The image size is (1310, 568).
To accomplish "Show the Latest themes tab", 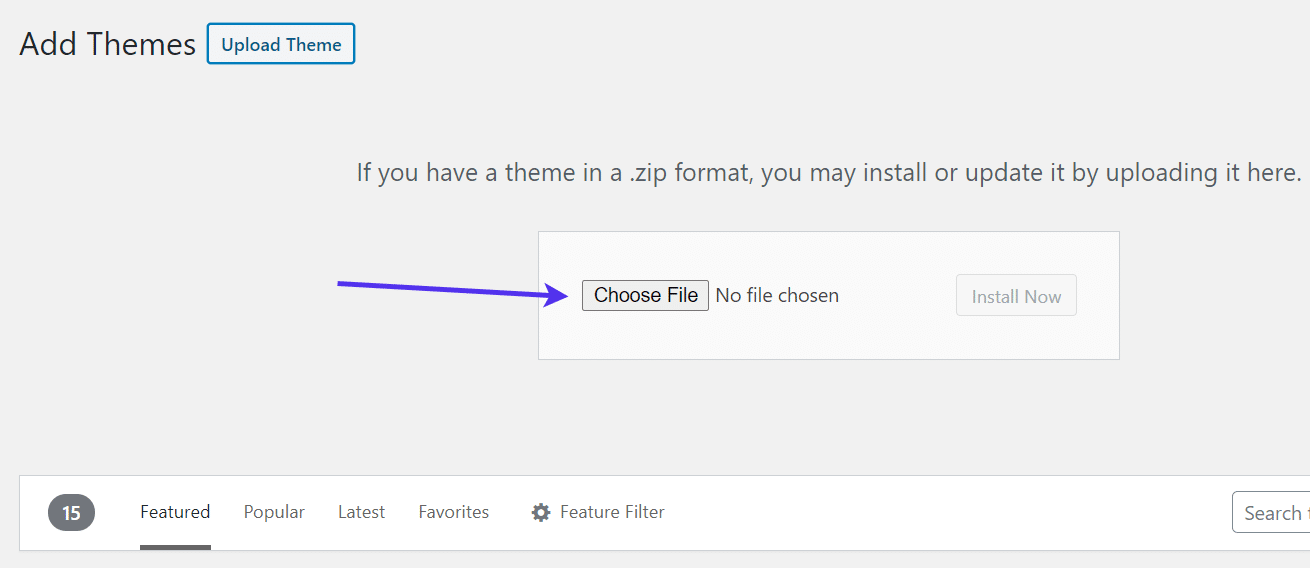I will (361, 512).
